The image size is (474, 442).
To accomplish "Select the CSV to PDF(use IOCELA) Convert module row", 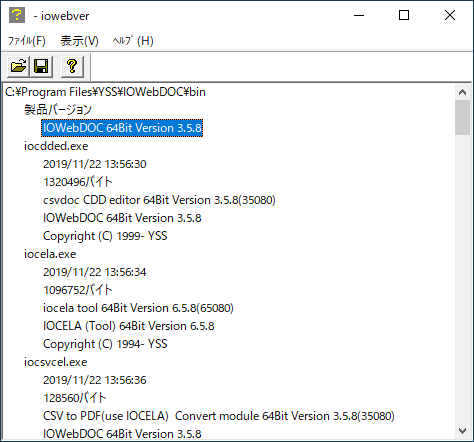I will 219,416.
